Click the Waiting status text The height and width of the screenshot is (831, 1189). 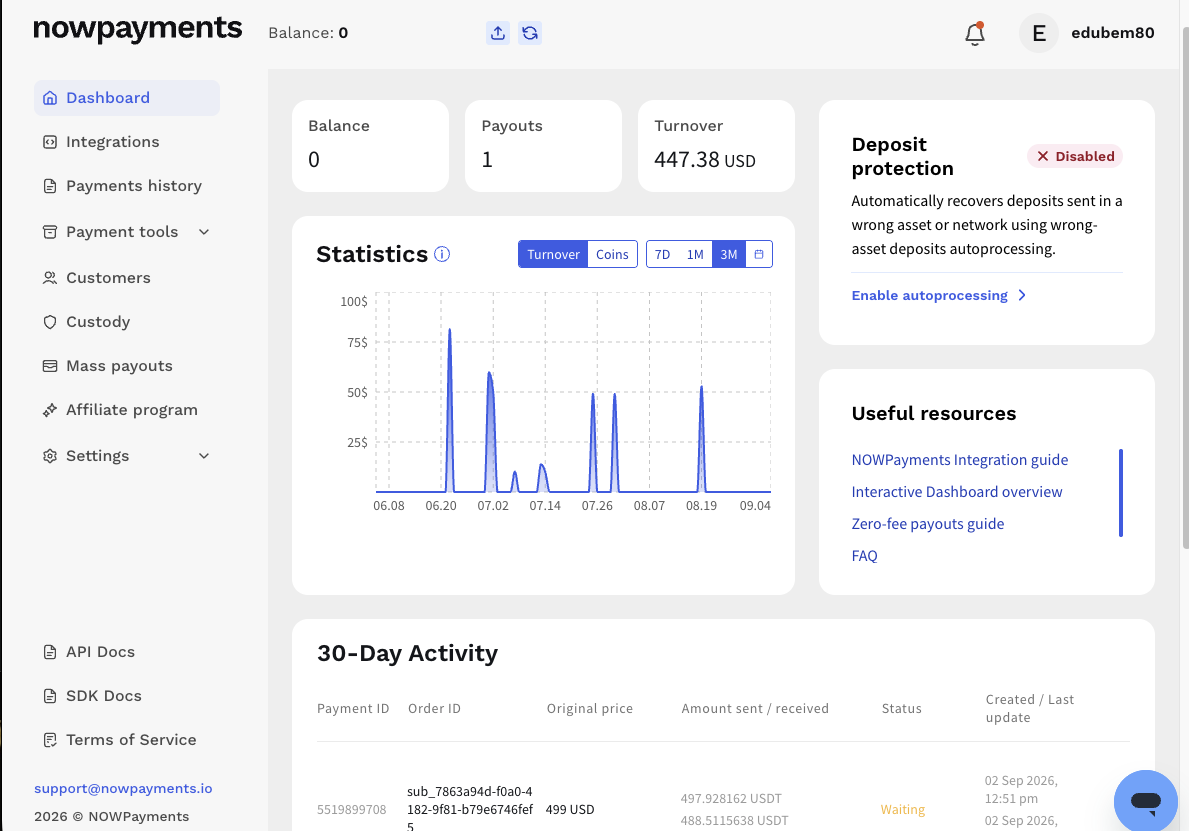coord(902,810)
